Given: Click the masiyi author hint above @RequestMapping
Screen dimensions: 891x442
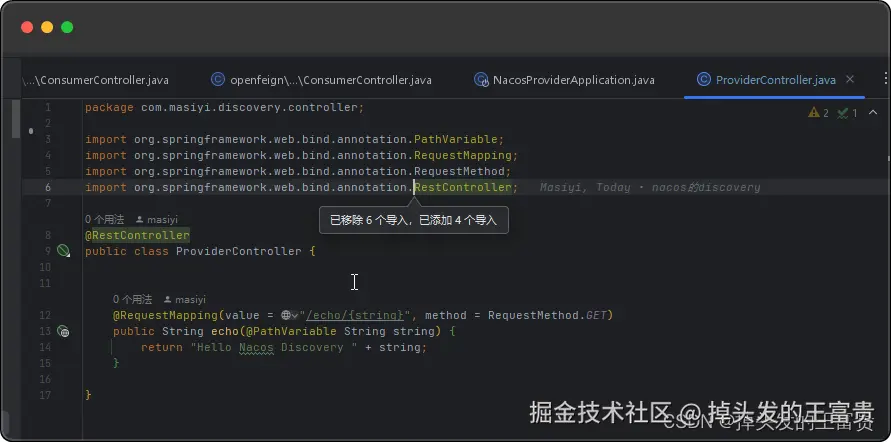Looking at the screenshot, I should coord(185,299).
